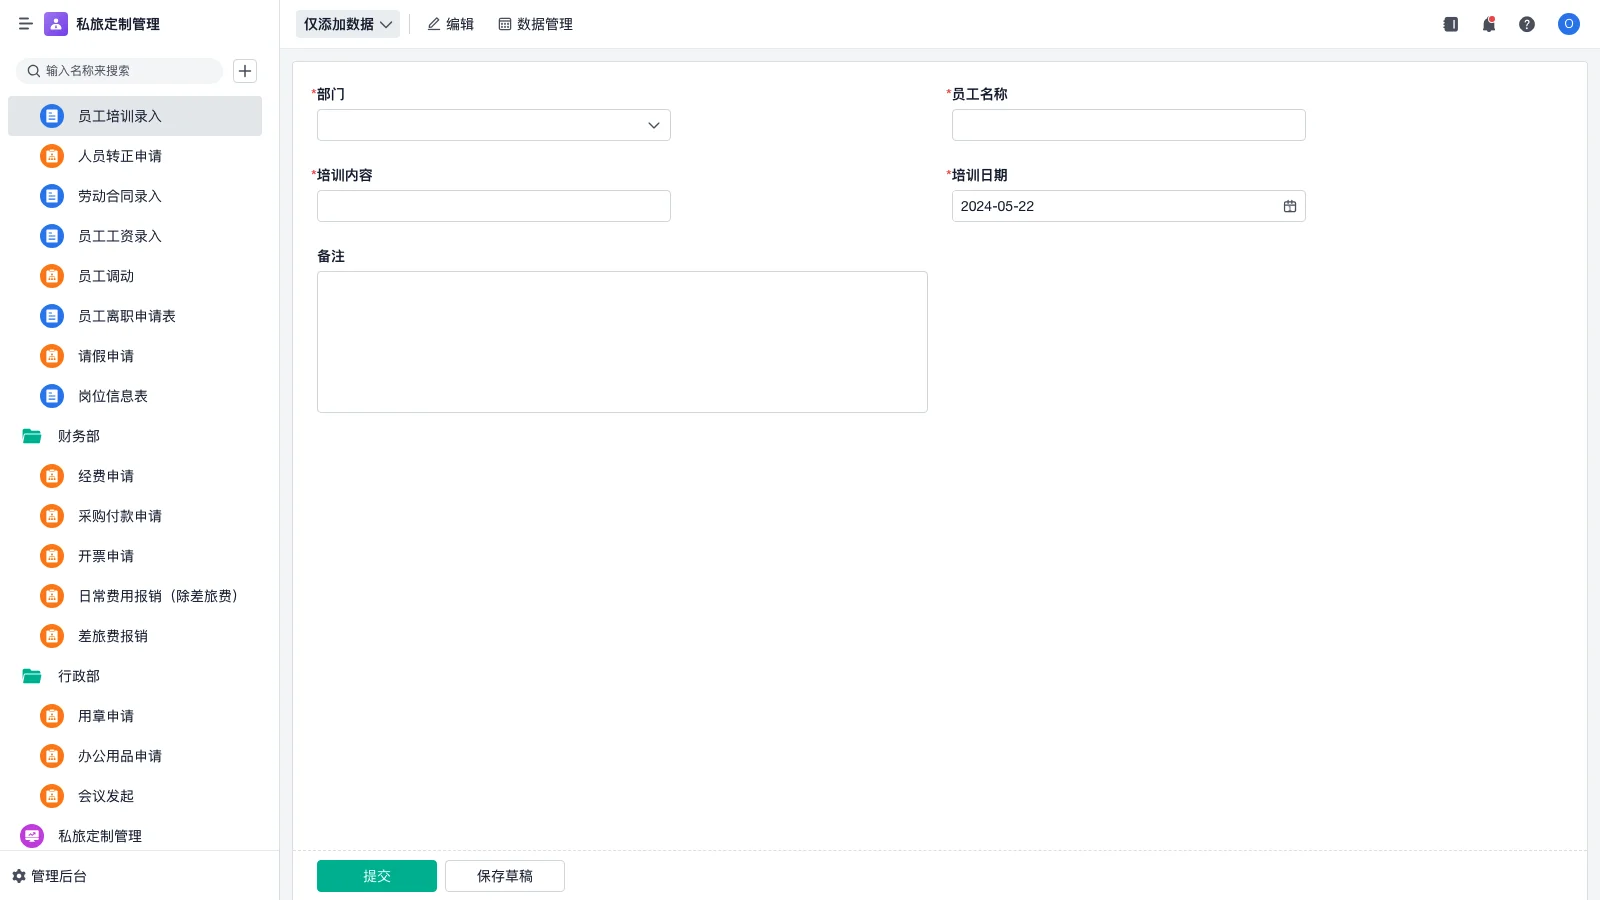Open the calendar picker for 培训日期
Viewport: 1600px width, 900px height.
pyautogui.click(x=1290, y=206)
